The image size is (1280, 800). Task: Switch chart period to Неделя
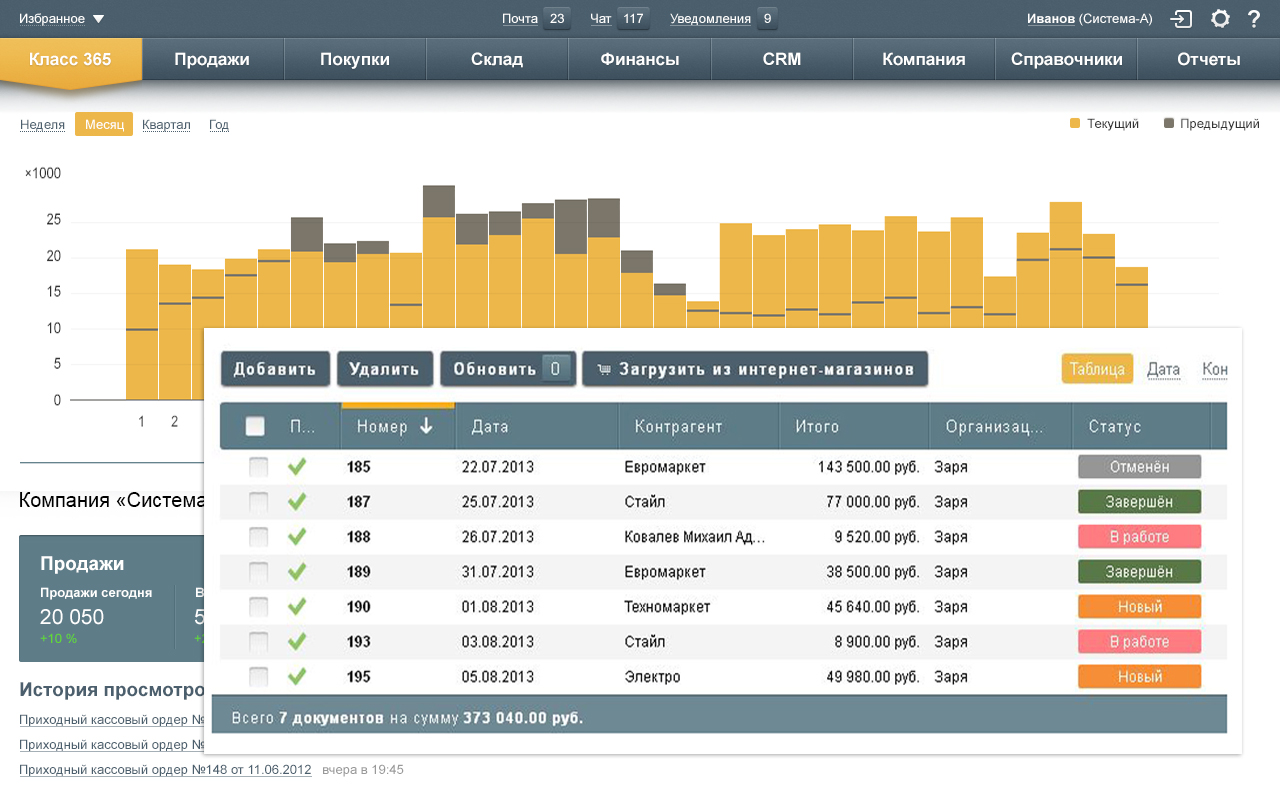point(42,125)
